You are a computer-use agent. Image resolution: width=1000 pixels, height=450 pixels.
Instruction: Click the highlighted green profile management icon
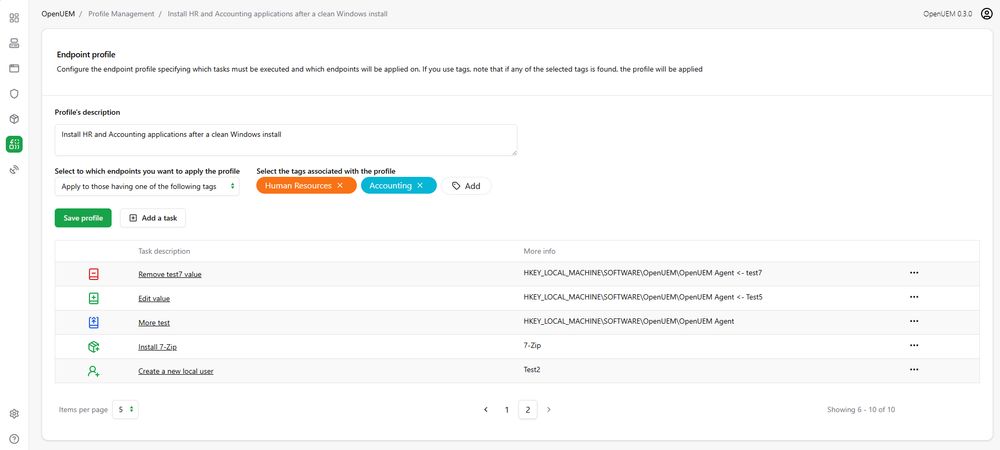[x=14, y=145]
